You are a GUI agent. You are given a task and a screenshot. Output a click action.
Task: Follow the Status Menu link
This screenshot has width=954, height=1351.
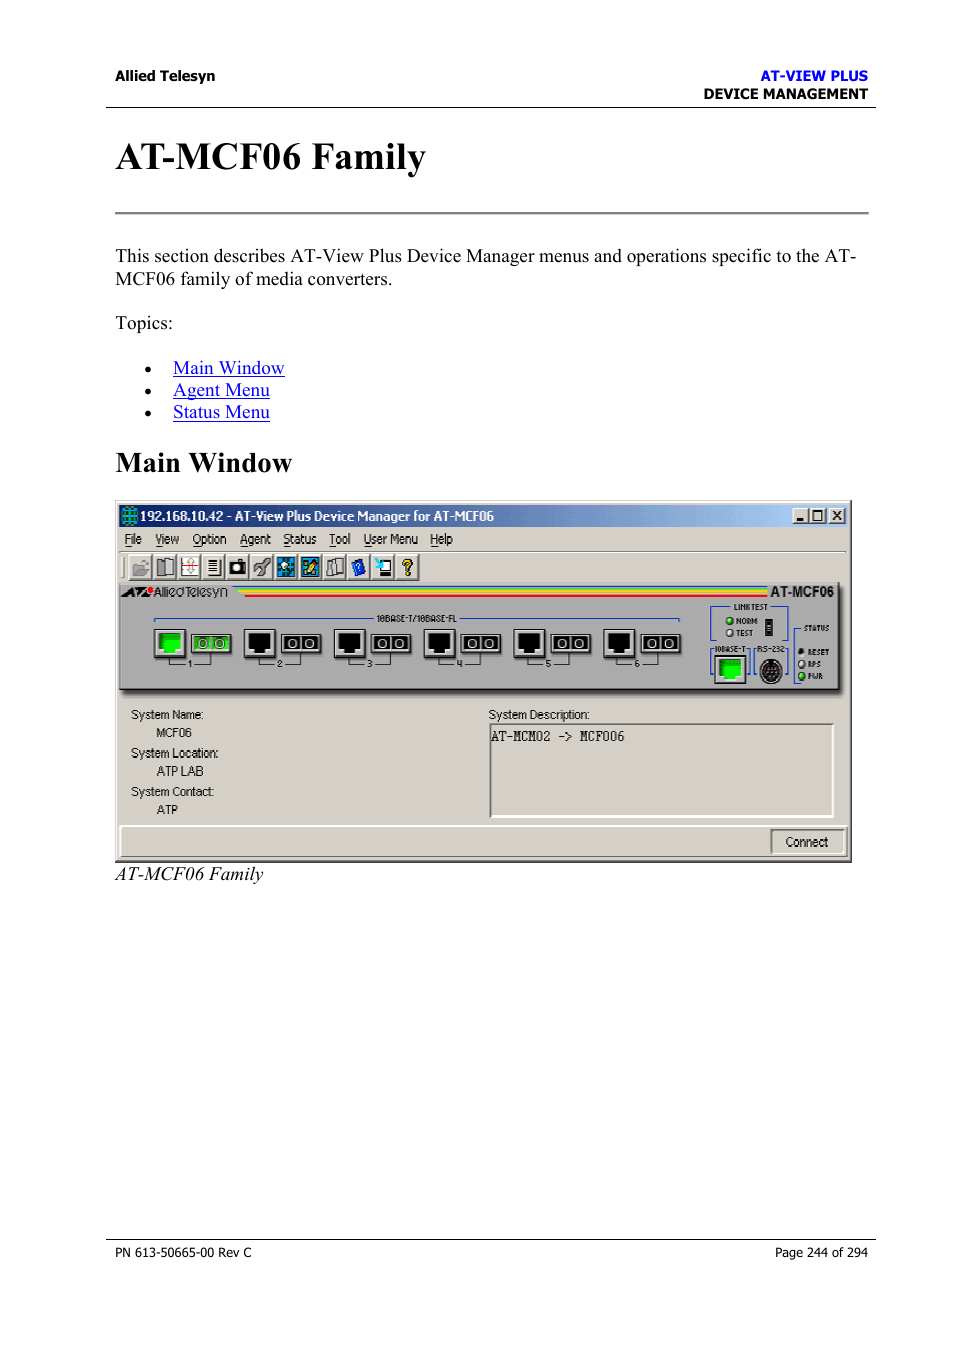(221, 412)
